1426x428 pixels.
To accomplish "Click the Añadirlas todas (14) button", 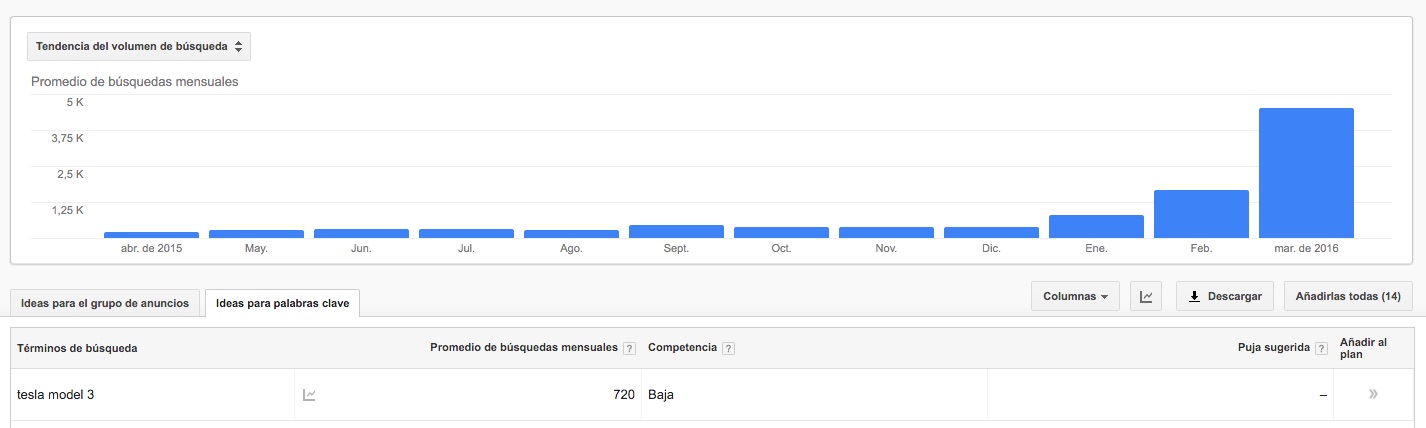I will 1348,296.
